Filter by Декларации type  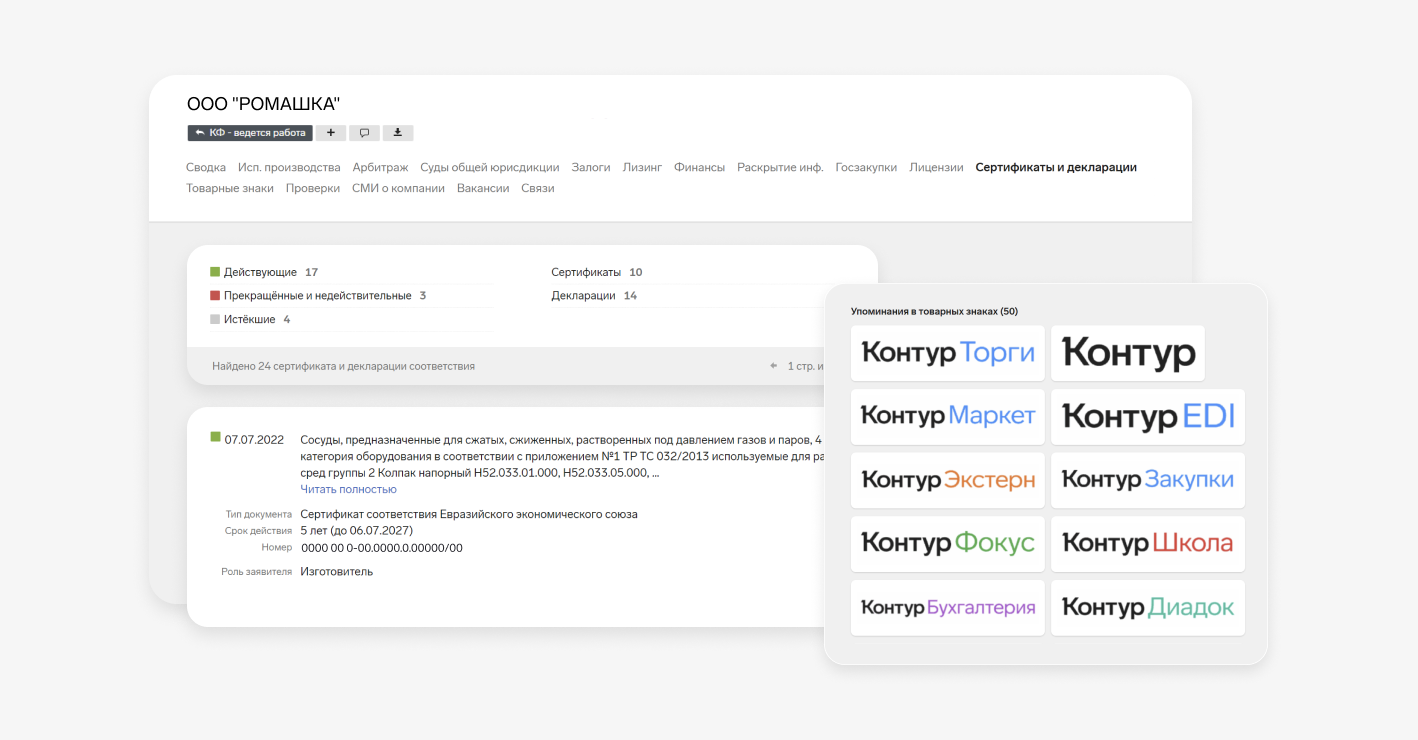click(x=594, y=296)
